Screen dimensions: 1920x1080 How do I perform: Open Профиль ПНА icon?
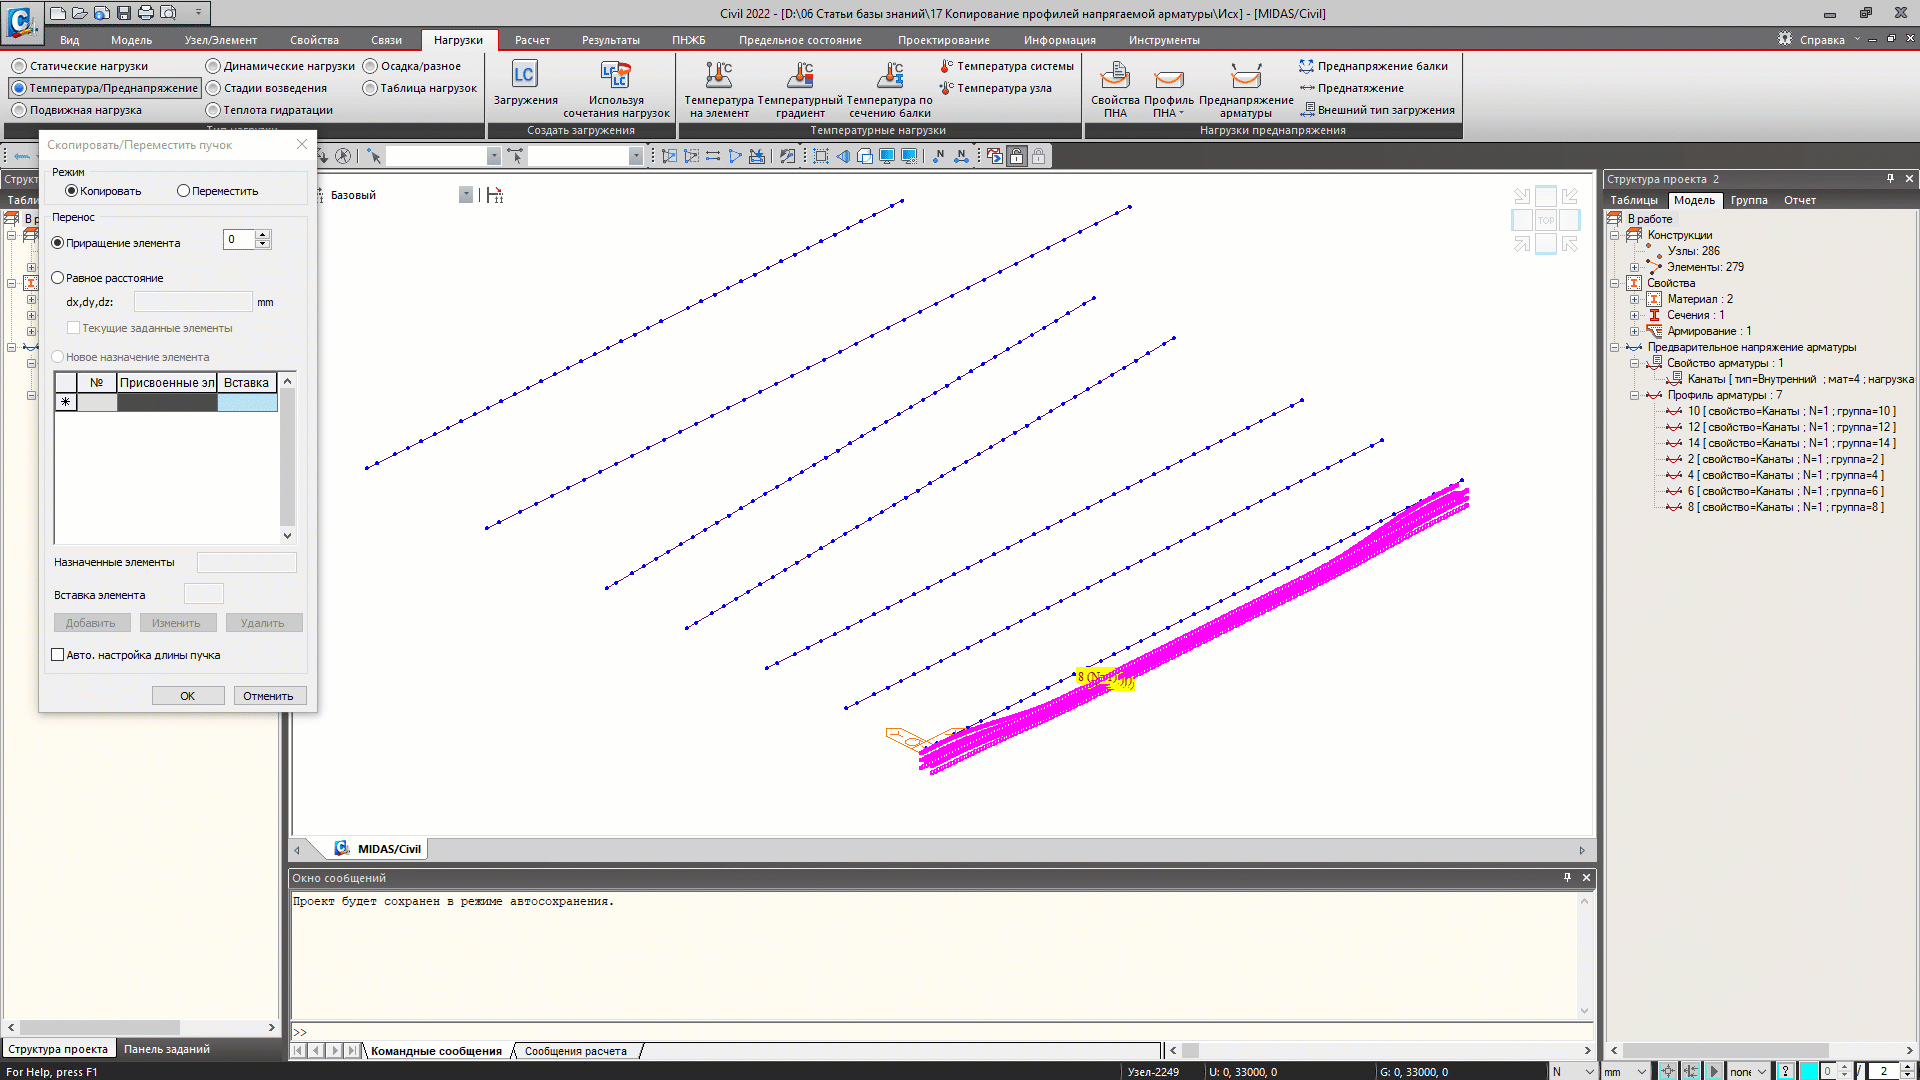coord(1168,78)
